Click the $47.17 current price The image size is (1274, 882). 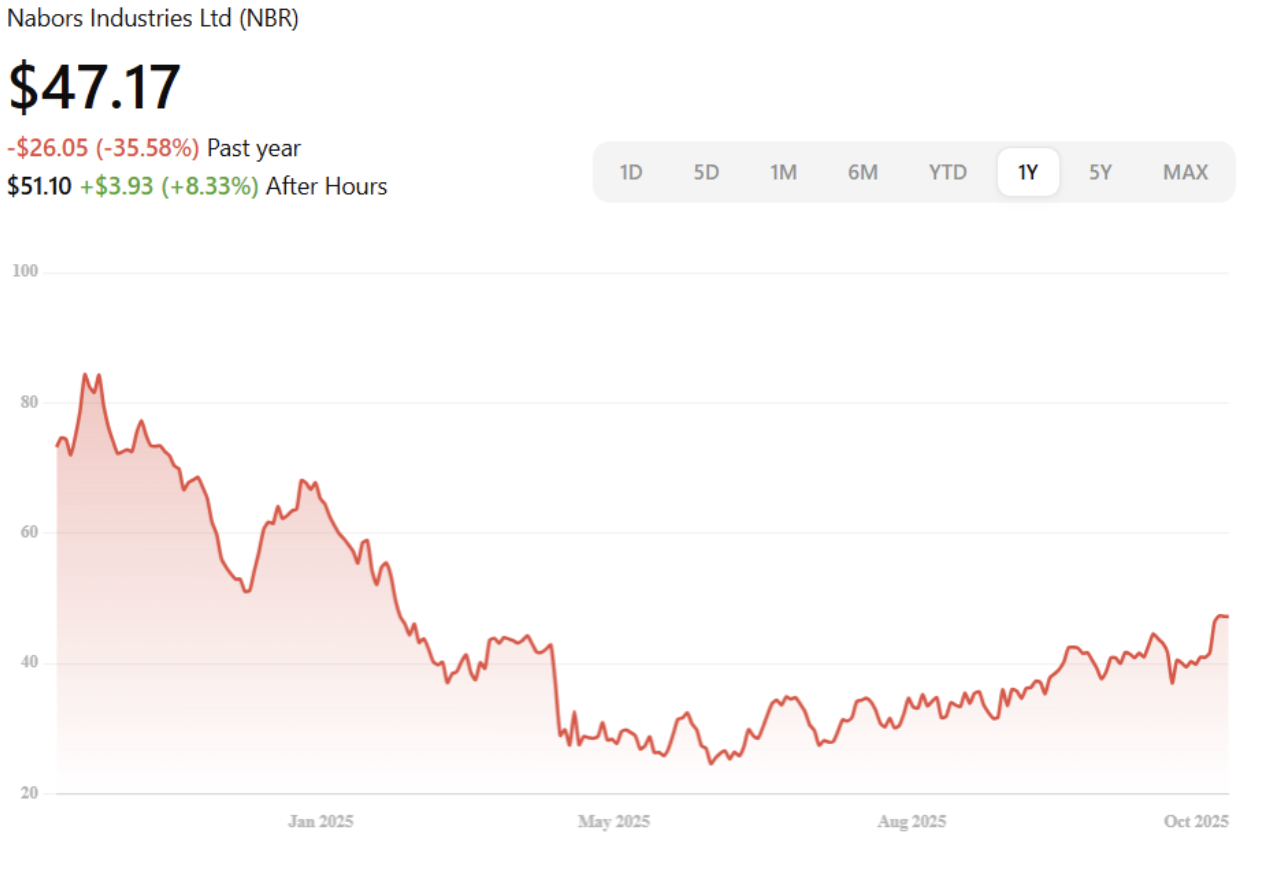tap(95, 87)
